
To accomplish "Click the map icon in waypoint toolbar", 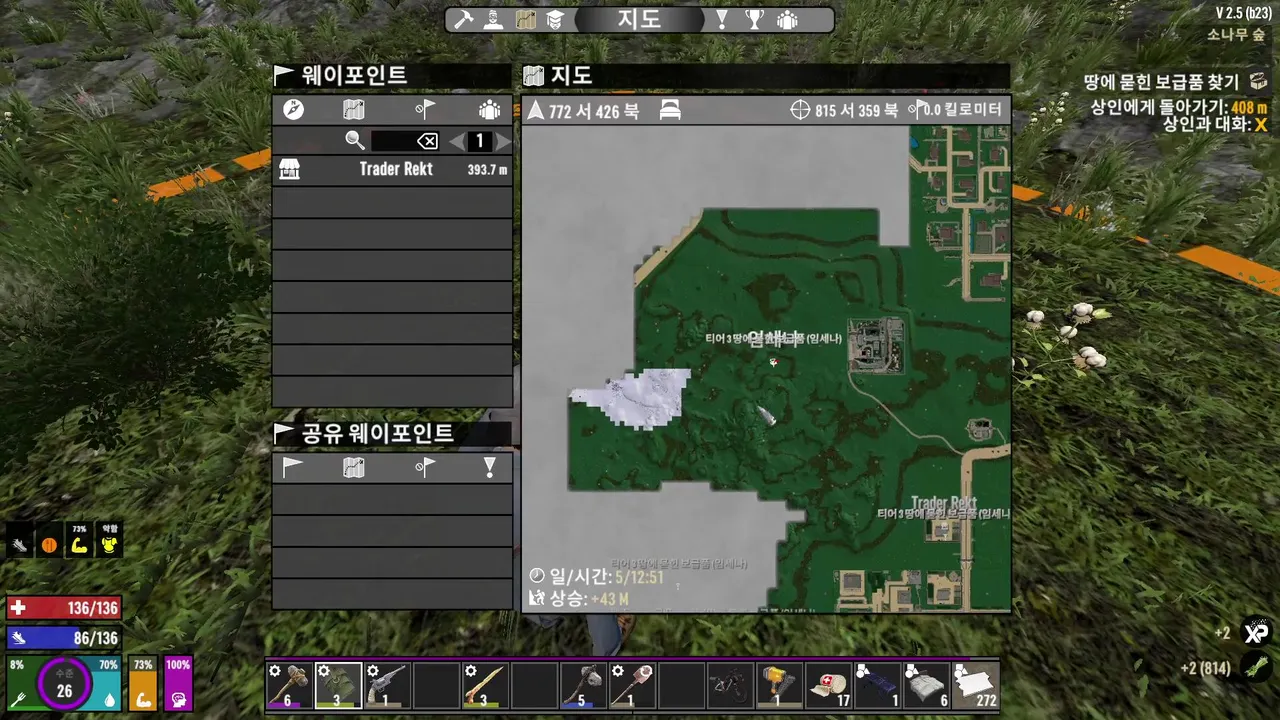I will 354,110.
